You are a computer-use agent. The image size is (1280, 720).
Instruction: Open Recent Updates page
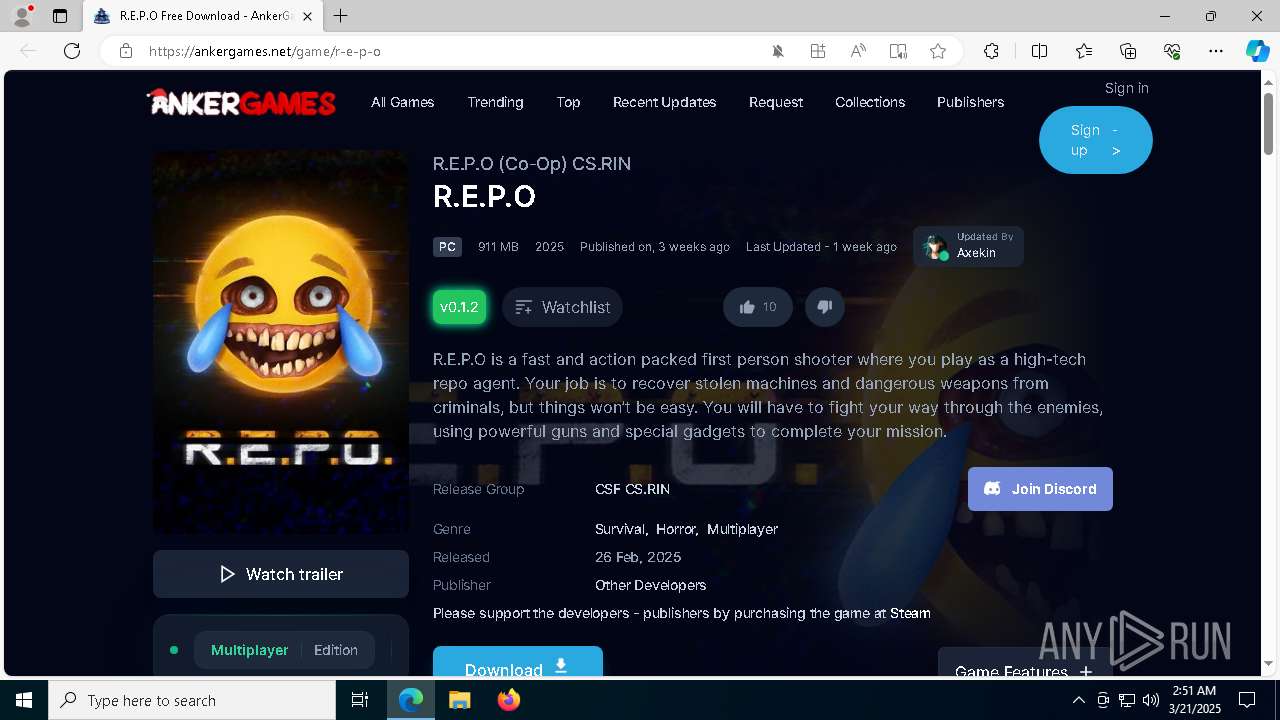click(664, 102)
